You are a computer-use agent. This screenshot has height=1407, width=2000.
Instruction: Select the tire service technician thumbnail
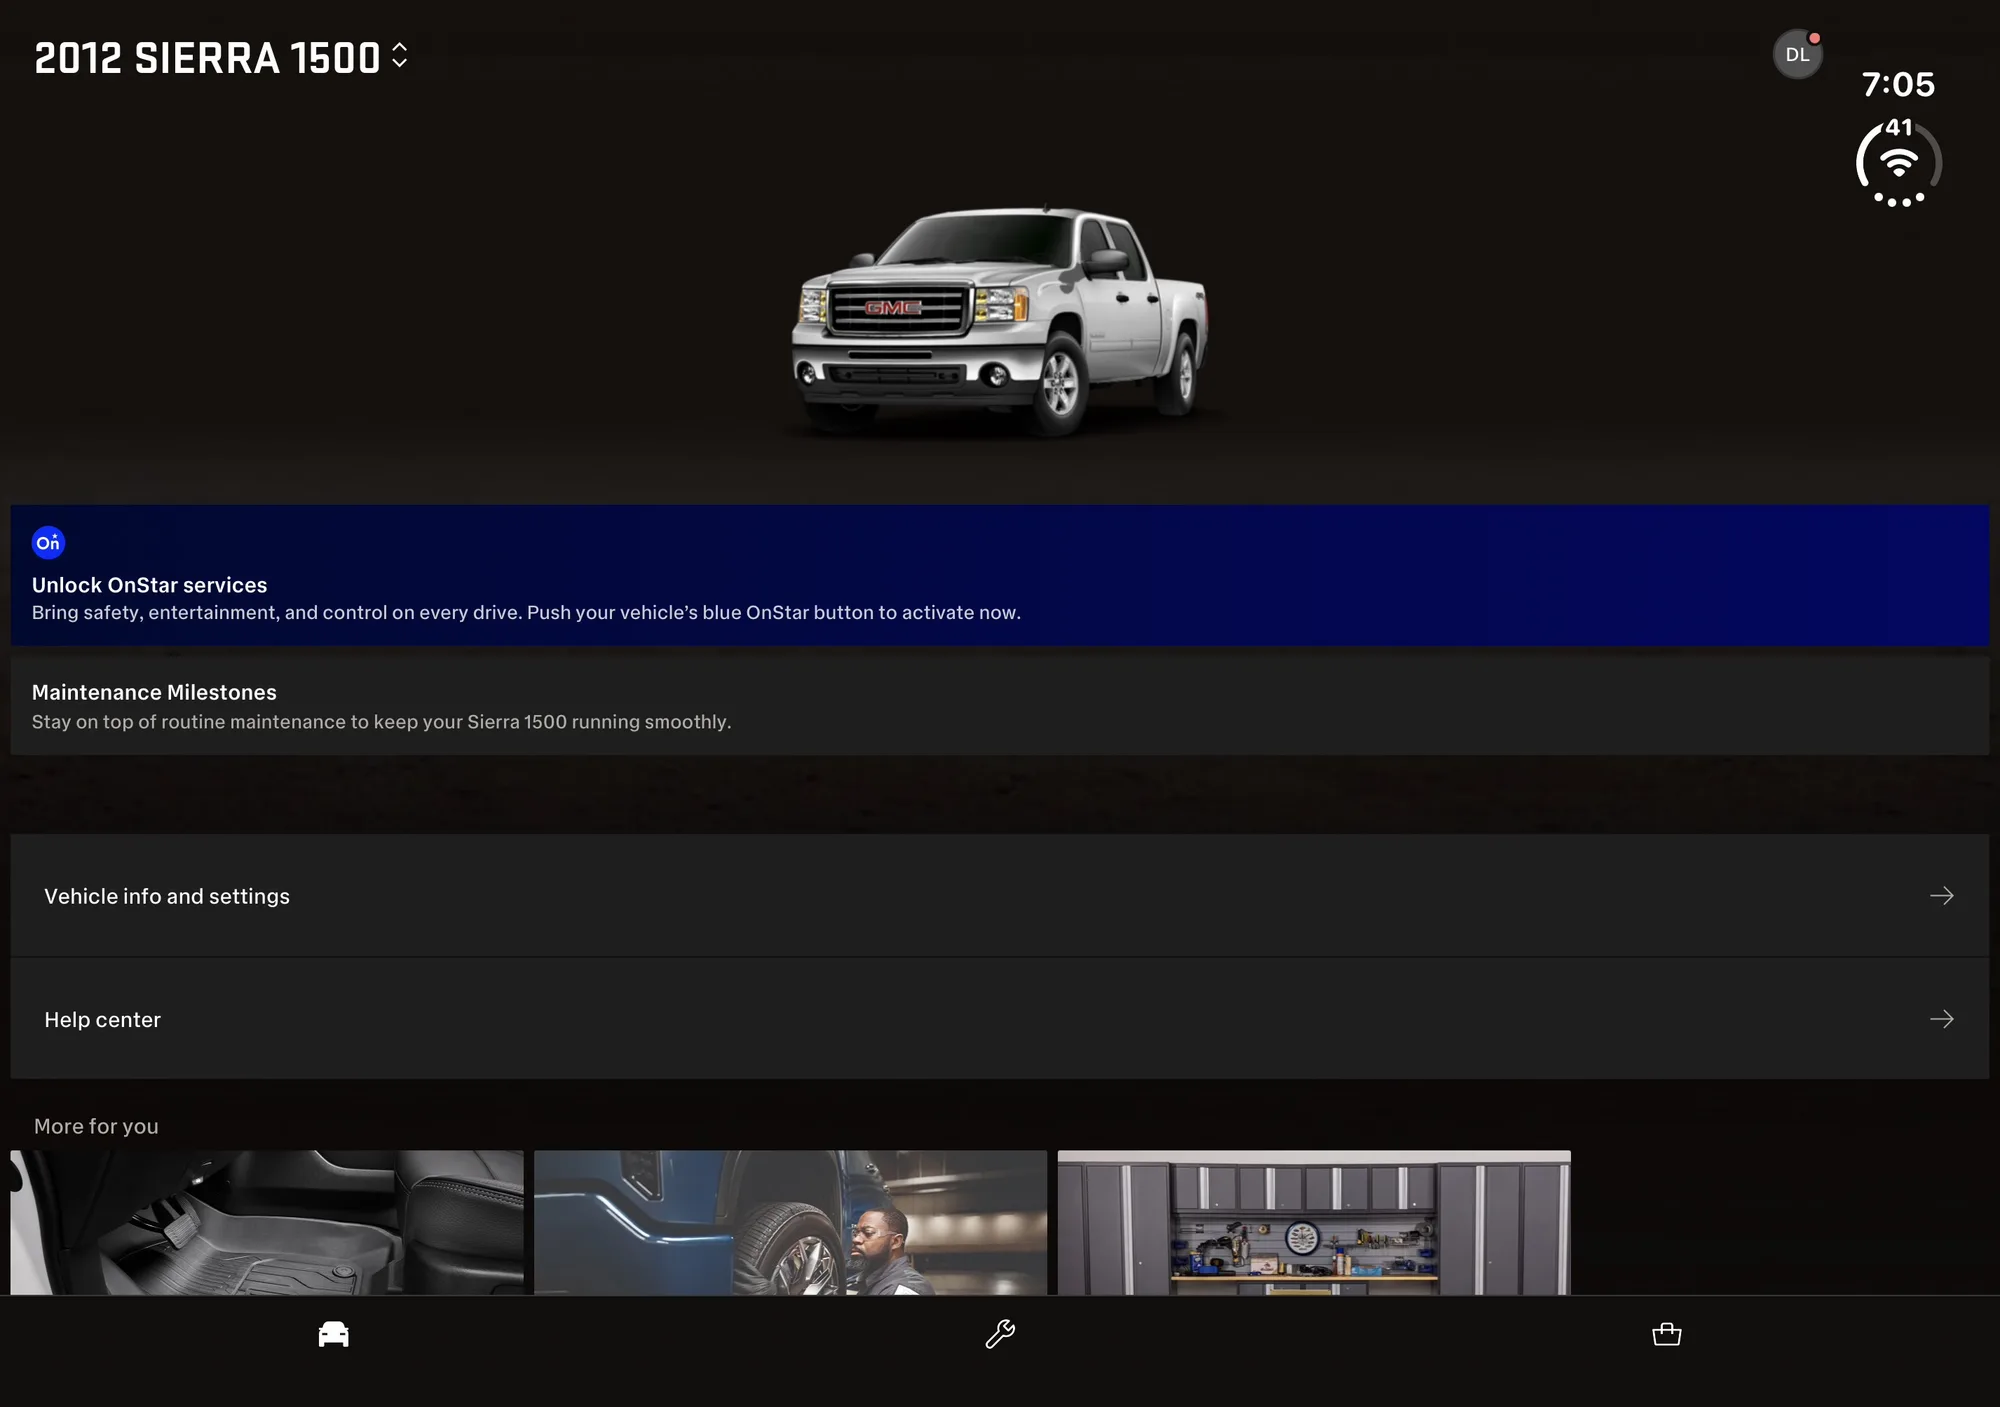pyautogui.click(x=790, y=1222)
